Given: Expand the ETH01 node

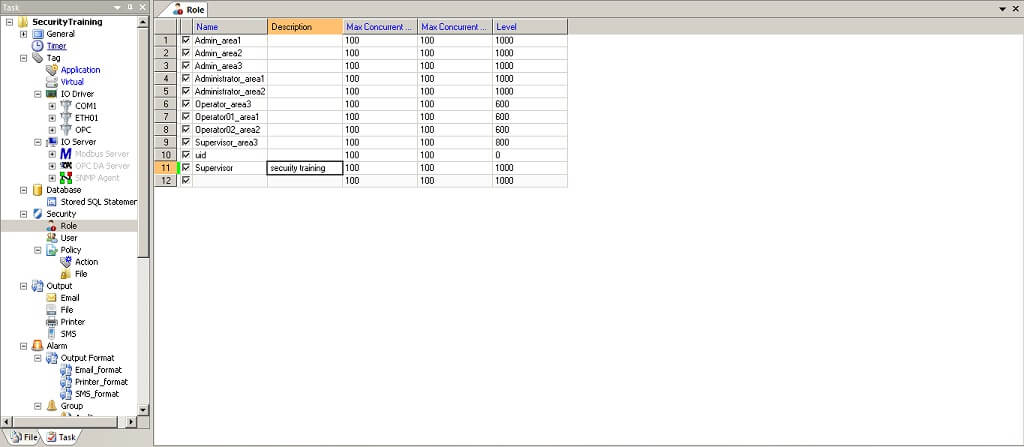Looking at the screenshot, I should (52, 118).
